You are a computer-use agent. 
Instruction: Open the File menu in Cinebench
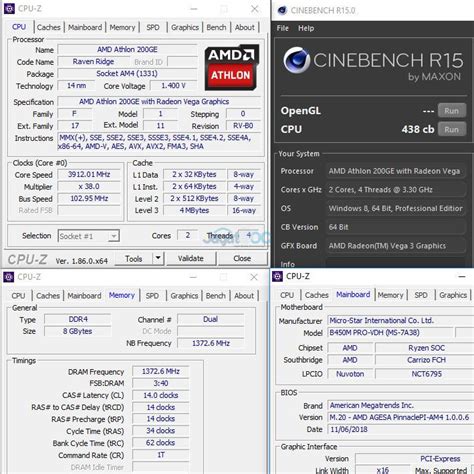(283, 28)
